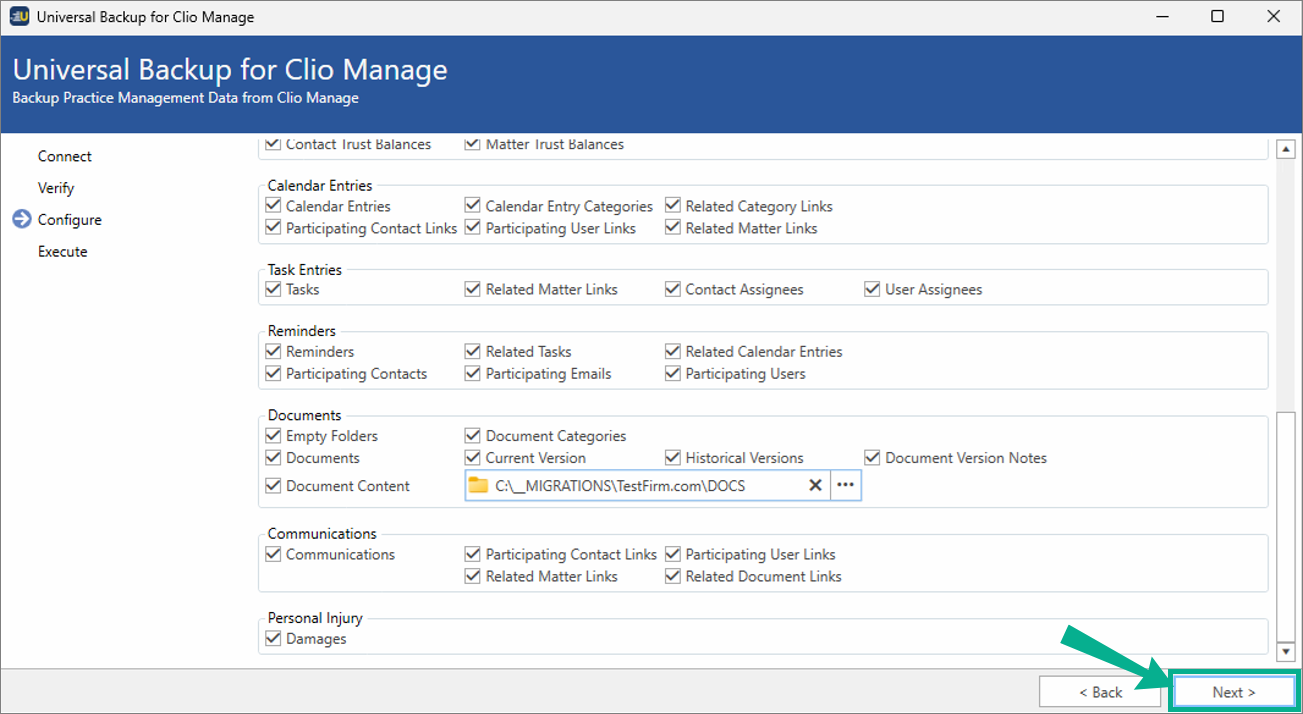Go to the Connect step
This screenshot has width=1303, height=714.
[x=65, y=156]
